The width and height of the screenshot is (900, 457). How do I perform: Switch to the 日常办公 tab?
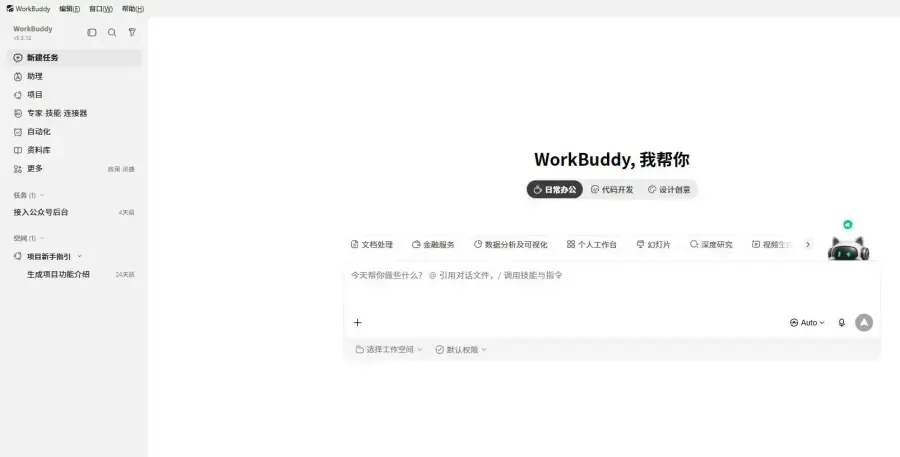[x=555, y=189]
